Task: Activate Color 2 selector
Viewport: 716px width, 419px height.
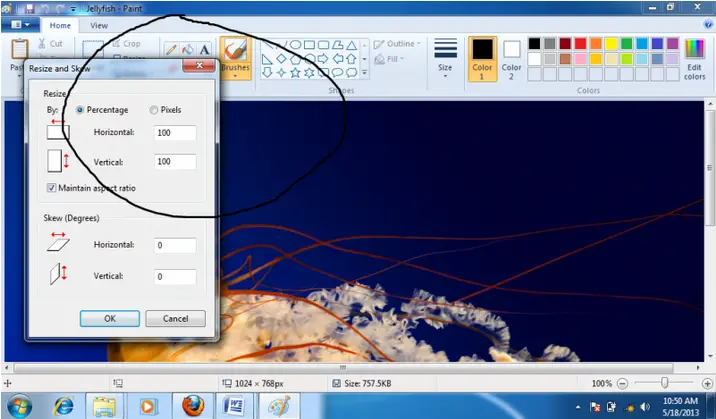Action: click(x=511, y=59)
